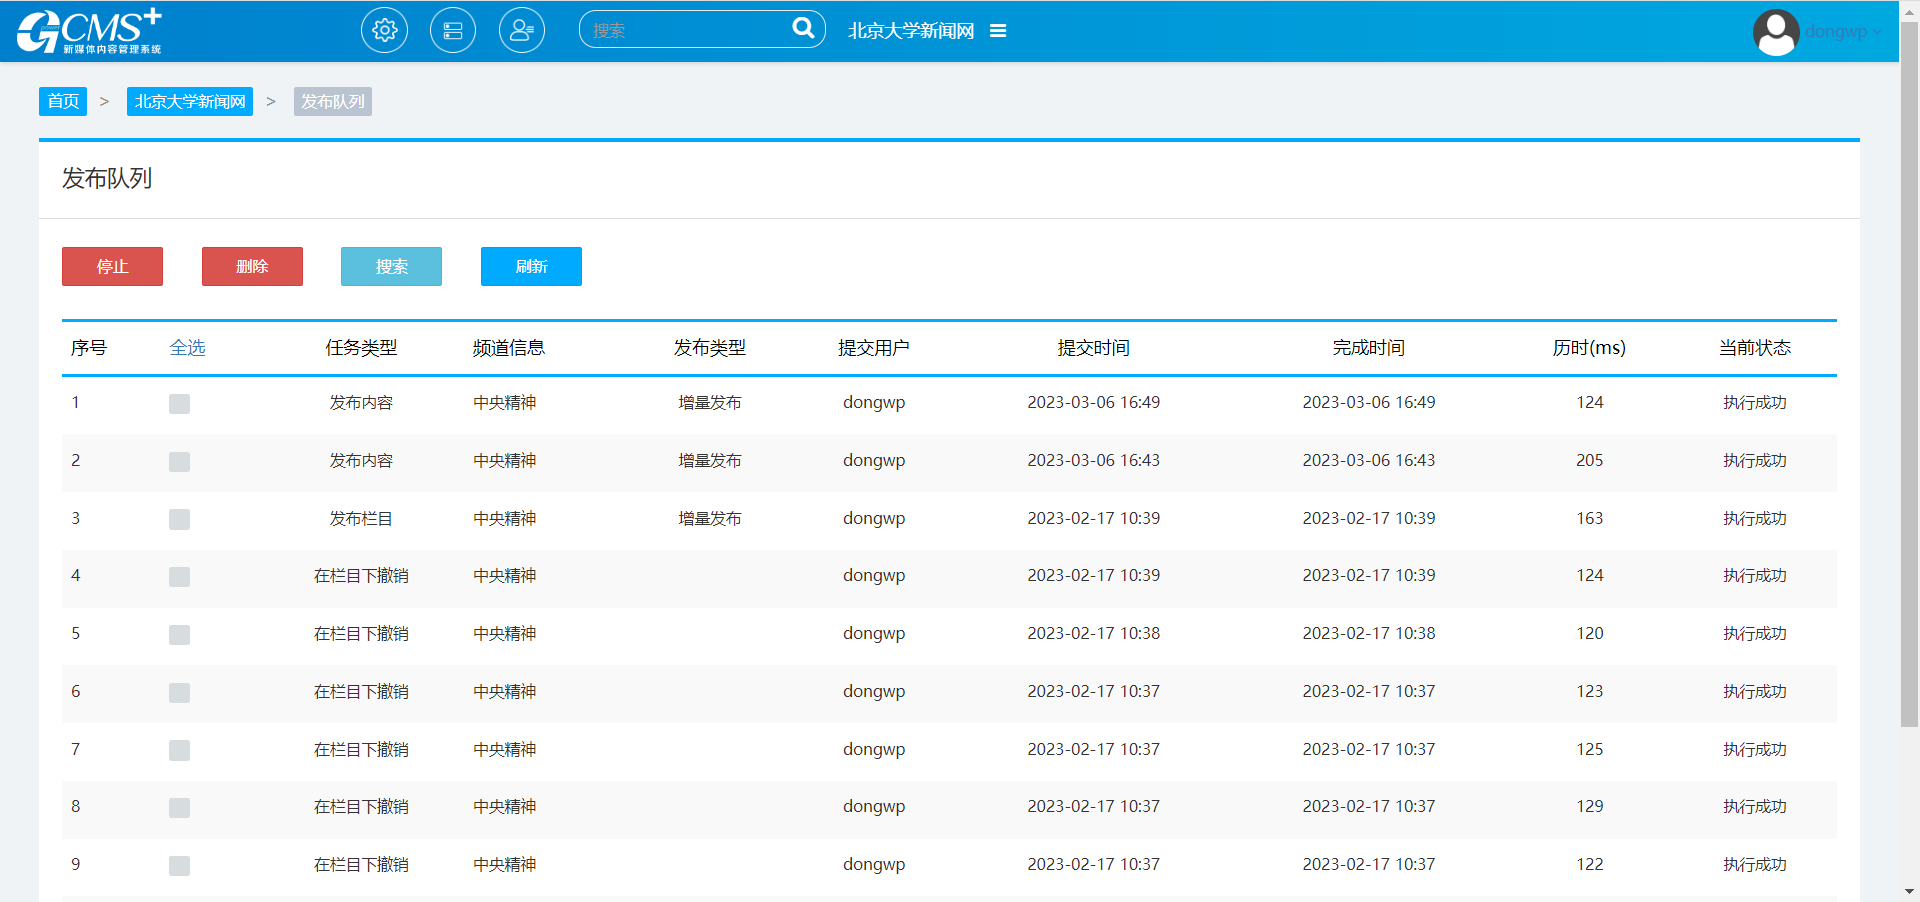Open 北京大学新闻网 breadcrumb item

point(190,102)
